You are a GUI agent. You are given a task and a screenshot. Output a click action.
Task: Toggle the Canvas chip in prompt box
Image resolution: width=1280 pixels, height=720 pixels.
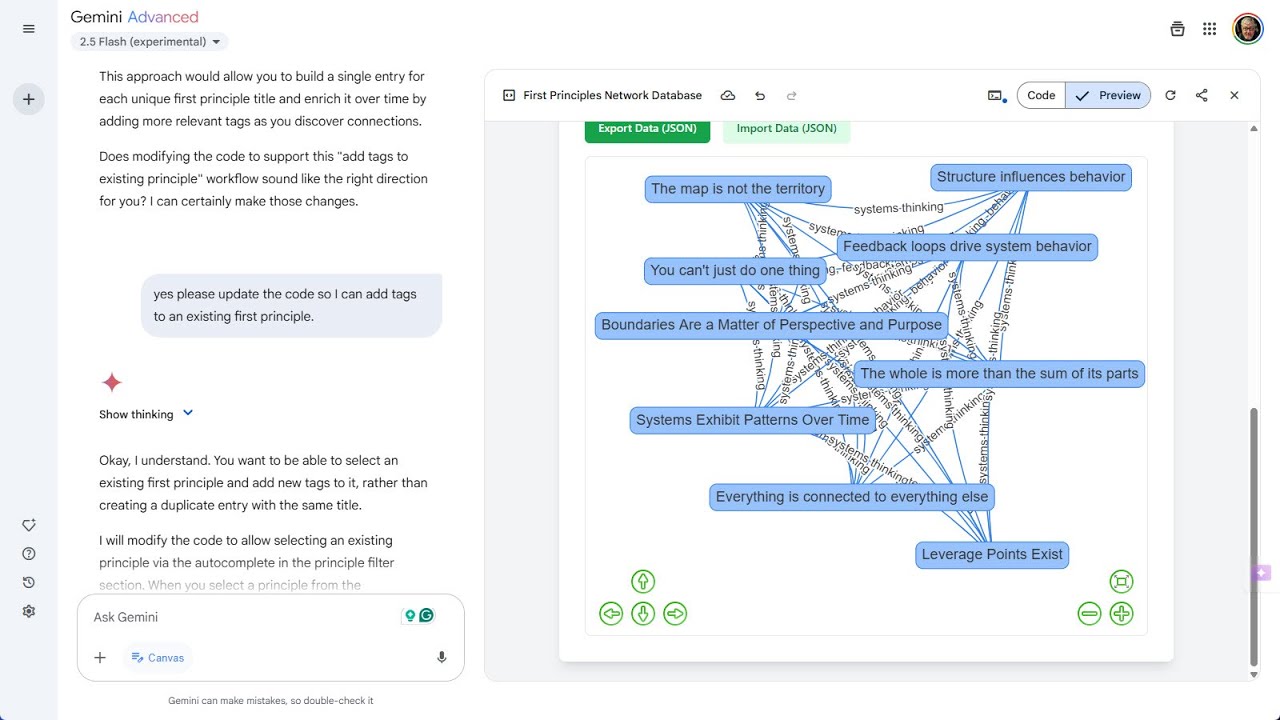[x=158, y=657]
